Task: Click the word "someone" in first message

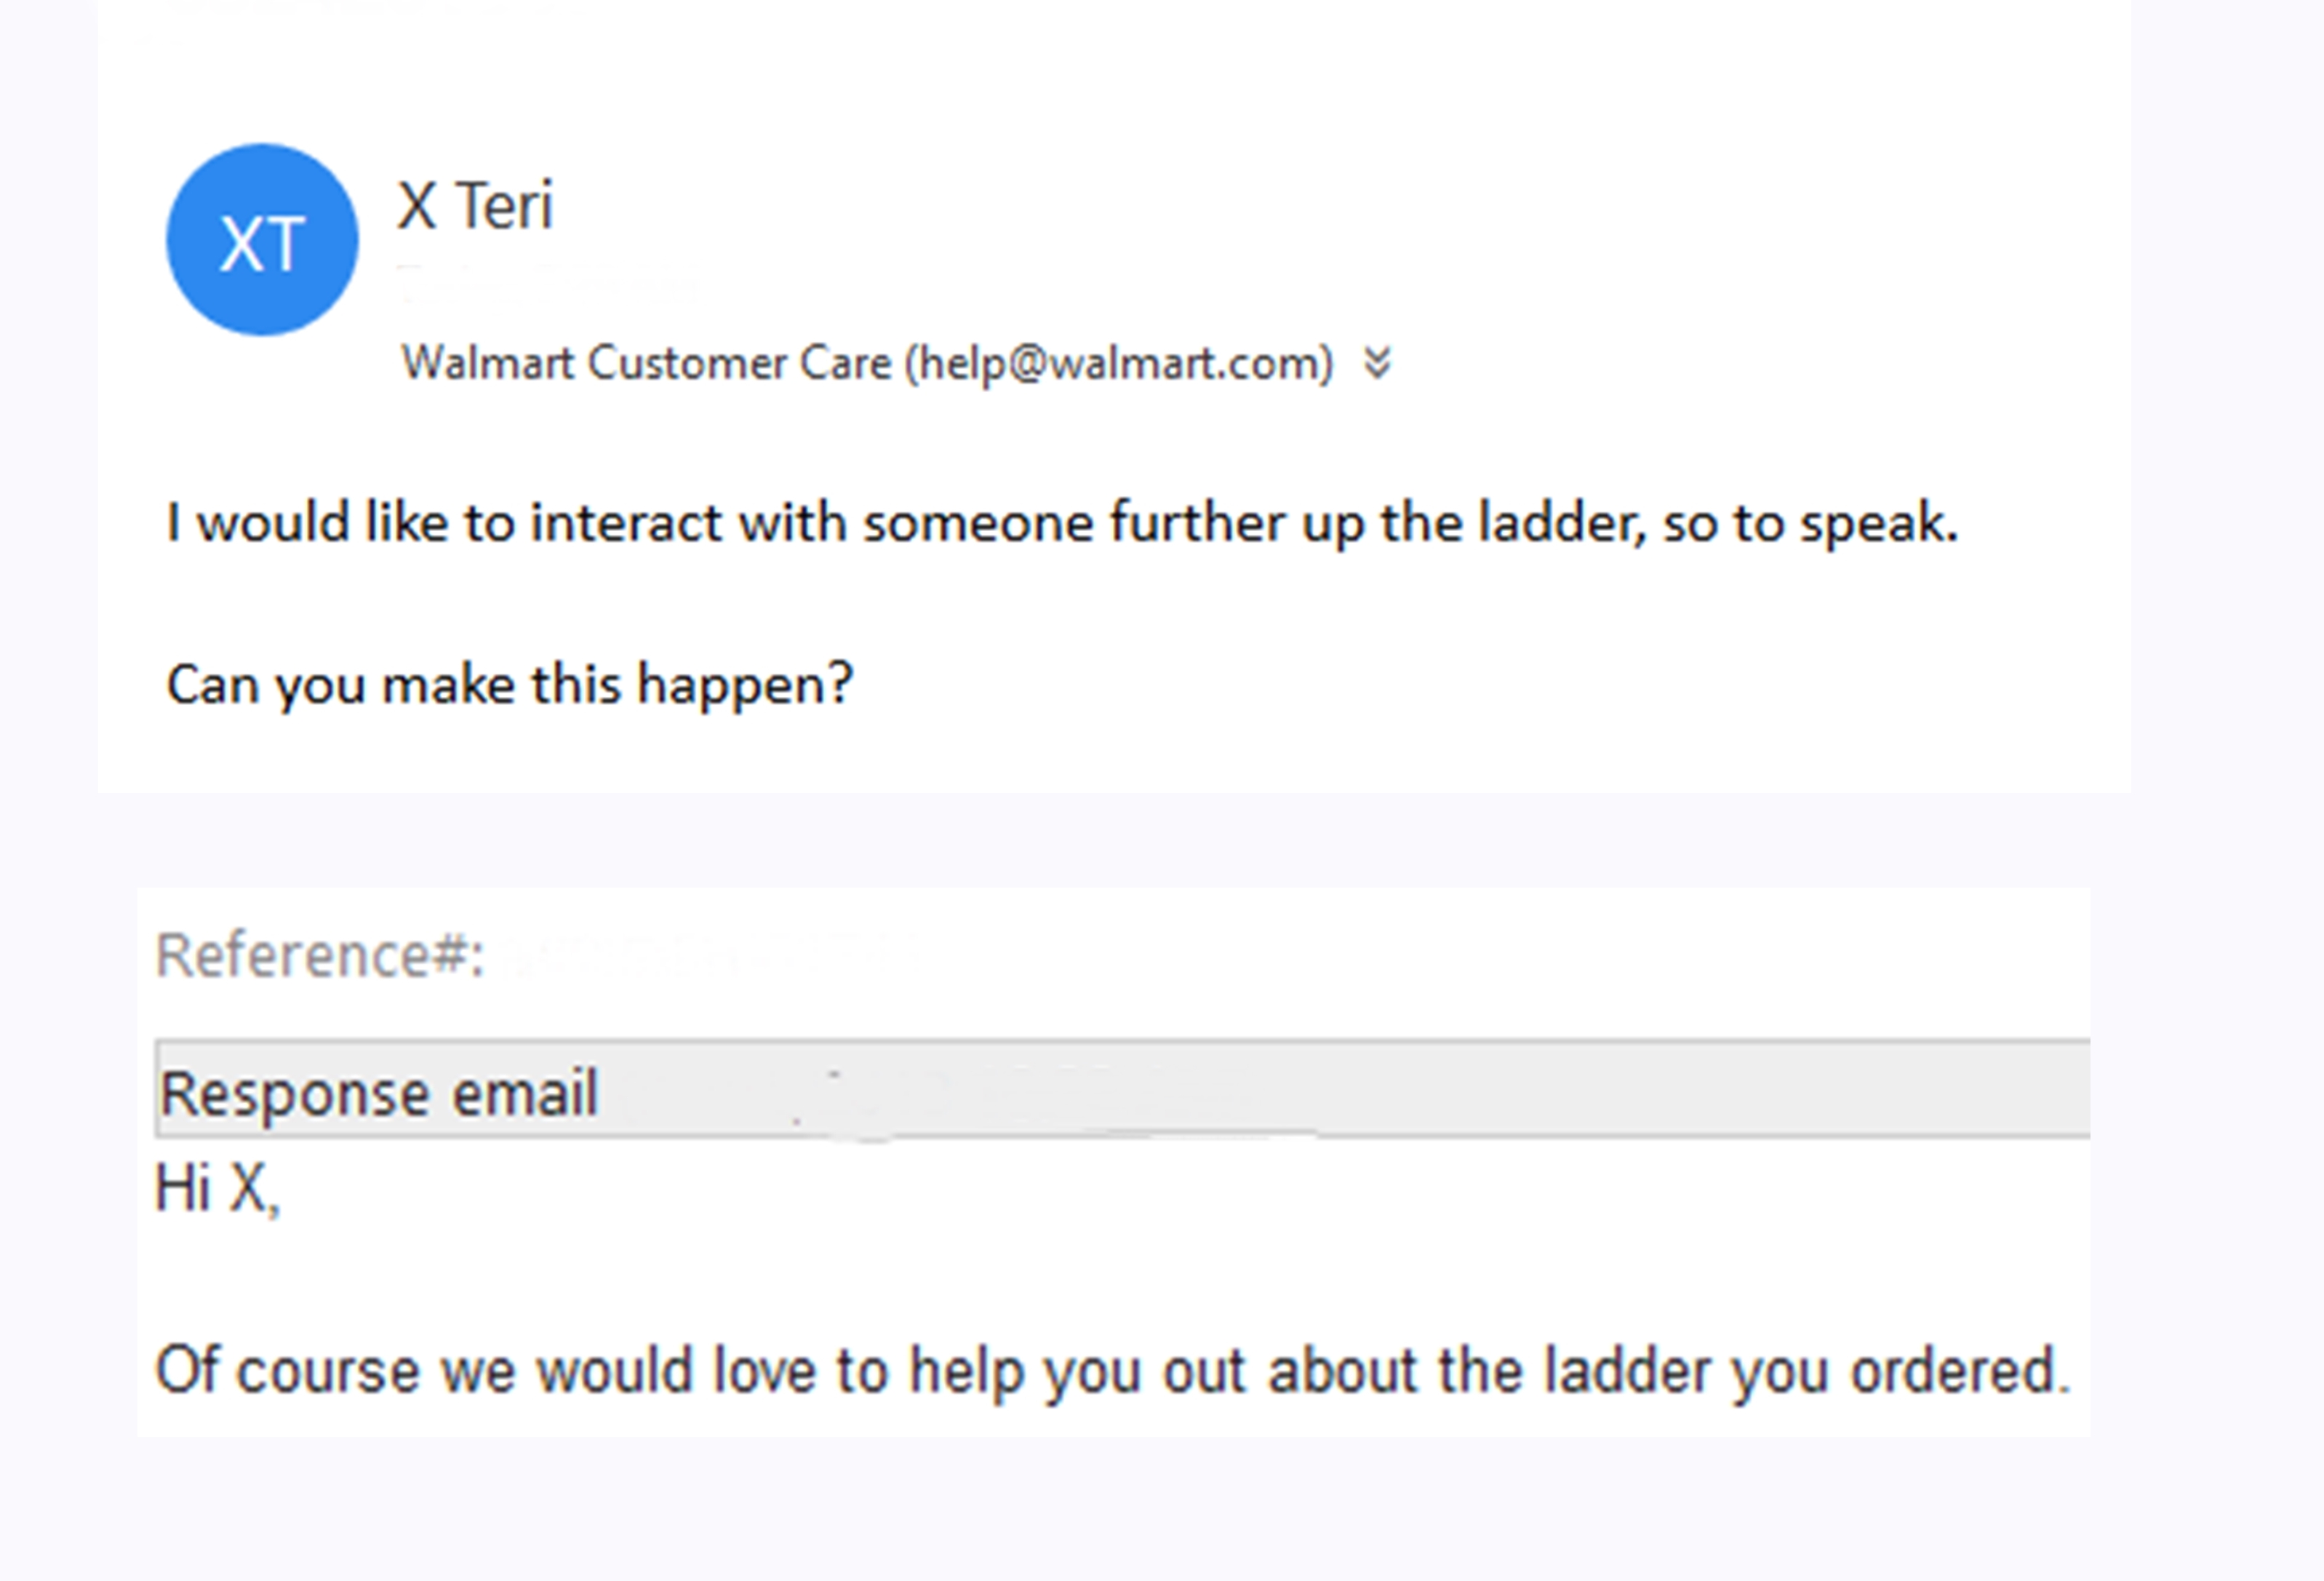Action: [978, 523]
